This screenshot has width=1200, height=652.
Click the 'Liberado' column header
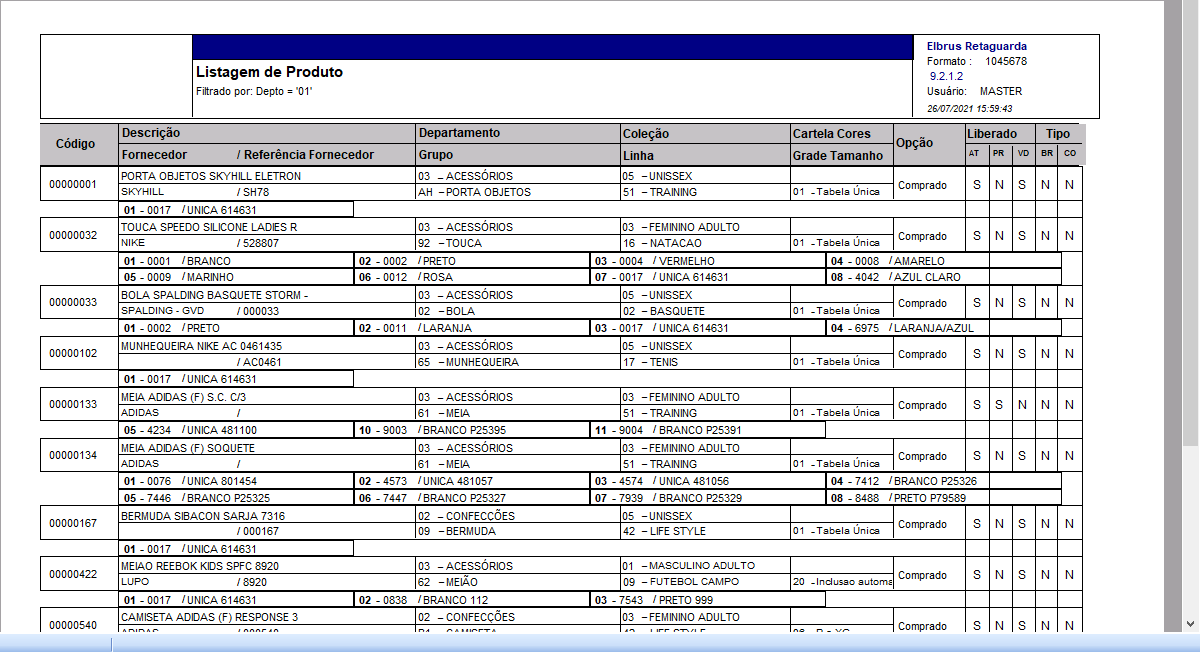coord(992,133)
